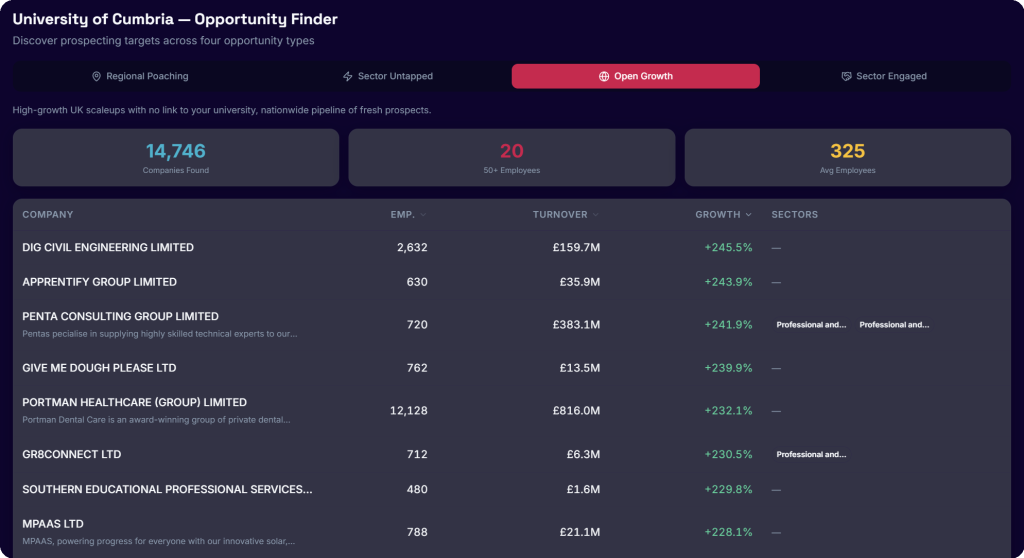Screen dimensions: 1024x558
Task: Sort by the EMP. column chevron
Action: click(x=423, y=215)
